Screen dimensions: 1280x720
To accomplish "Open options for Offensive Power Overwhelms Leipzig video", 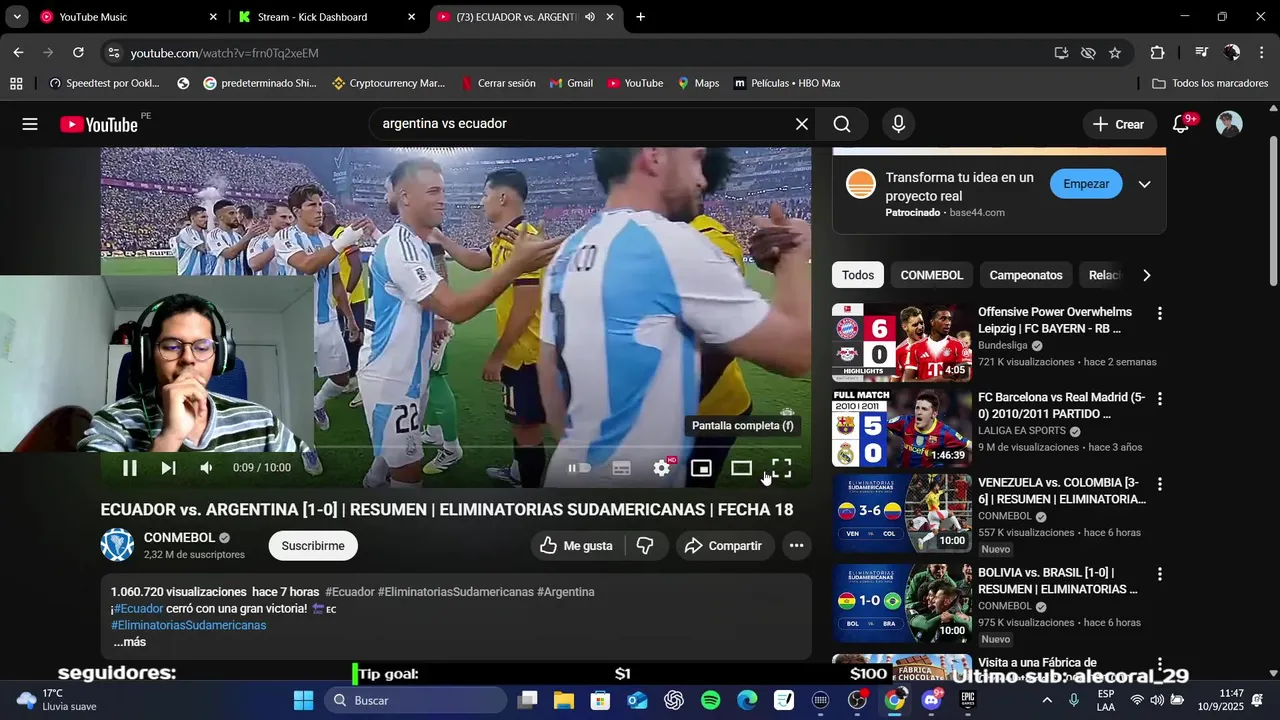I will click(x=1160, y=314).
